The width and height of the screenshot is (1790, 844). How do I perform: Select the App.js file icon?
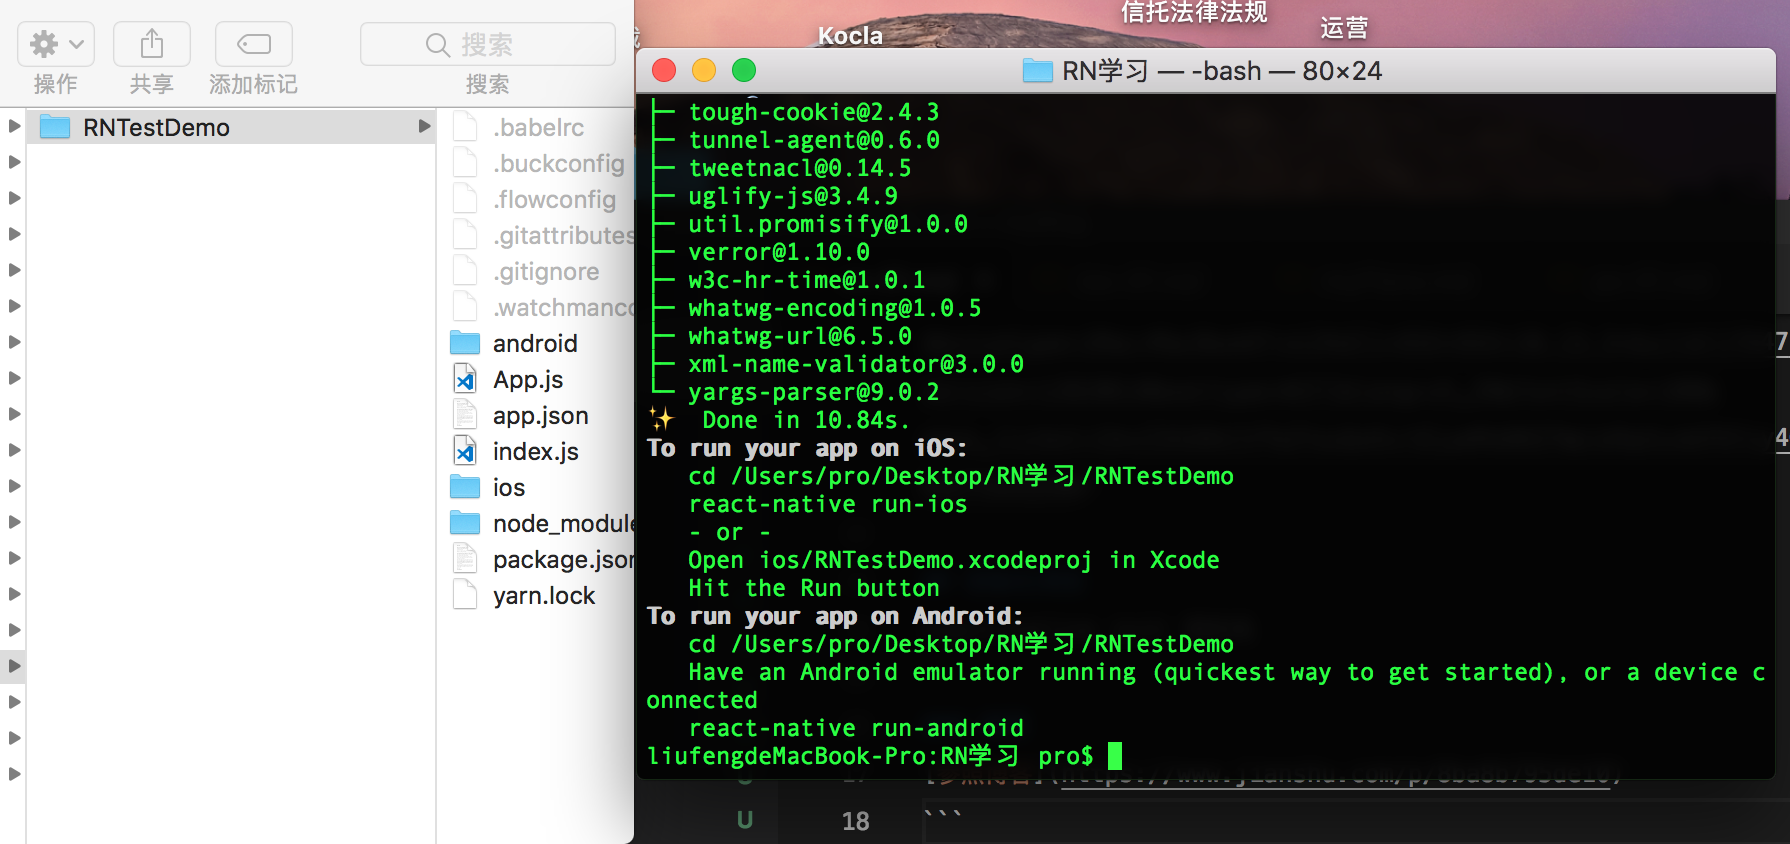pos(465,380)
